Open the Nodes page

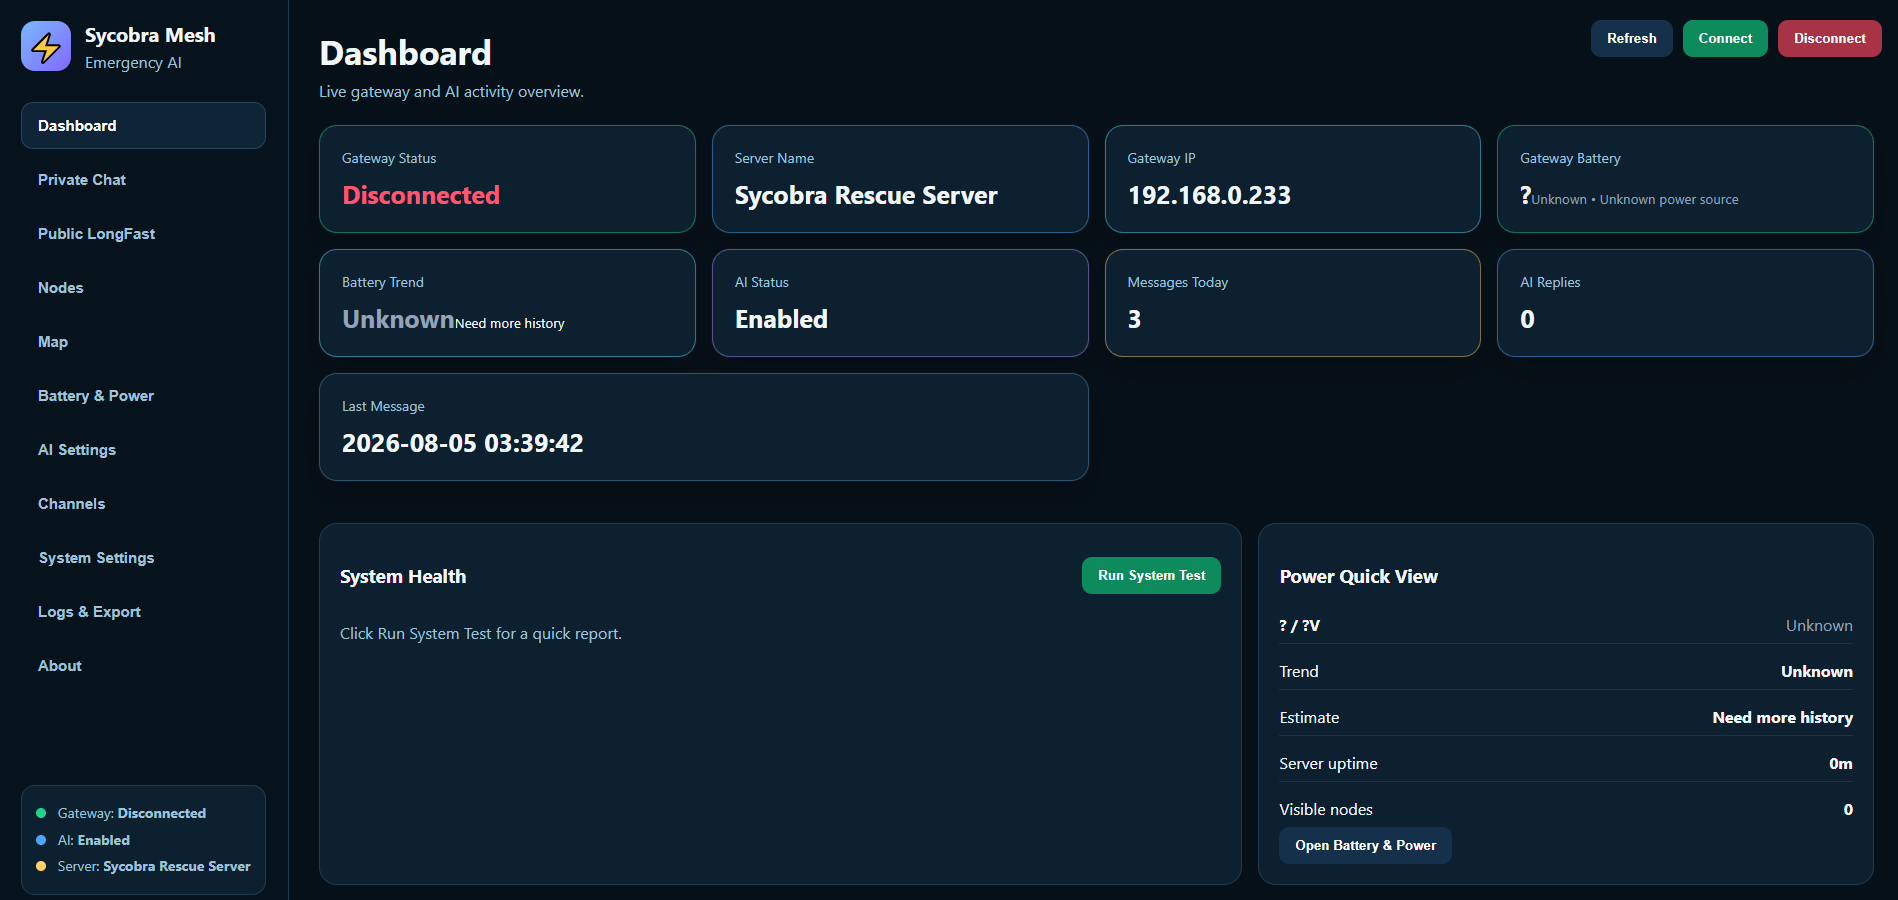[143, 288]
